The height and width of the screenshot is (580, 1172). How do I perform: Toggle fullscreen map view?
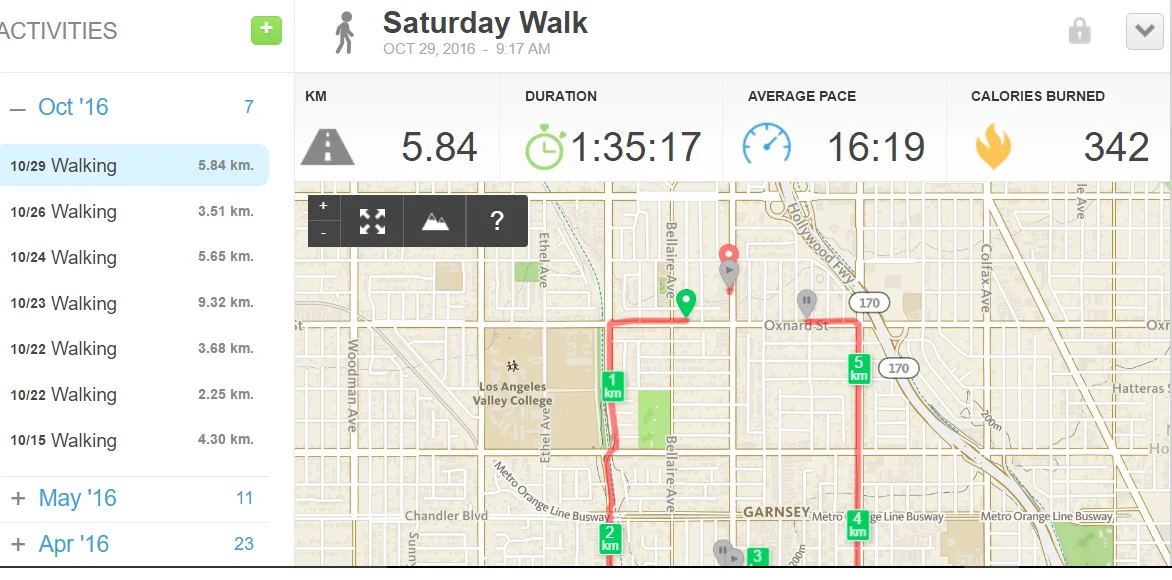coord(372,221)
